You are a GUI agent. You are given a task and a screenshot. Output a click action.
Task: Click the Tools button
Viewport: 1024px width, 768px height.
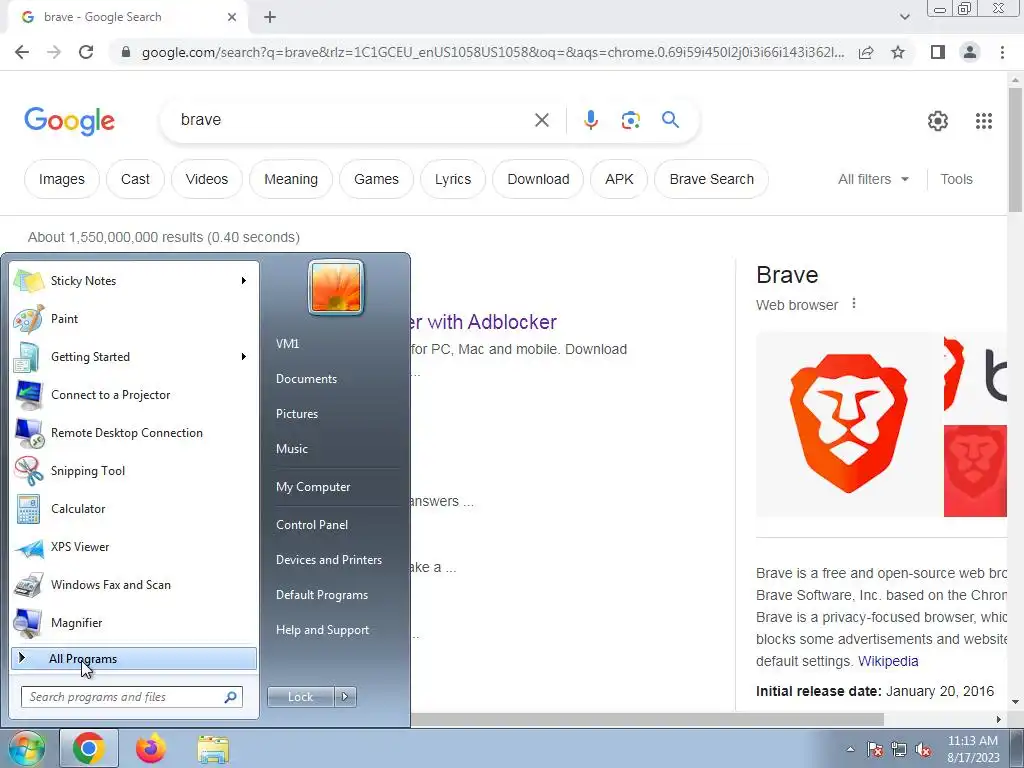[x=956, y=179]
